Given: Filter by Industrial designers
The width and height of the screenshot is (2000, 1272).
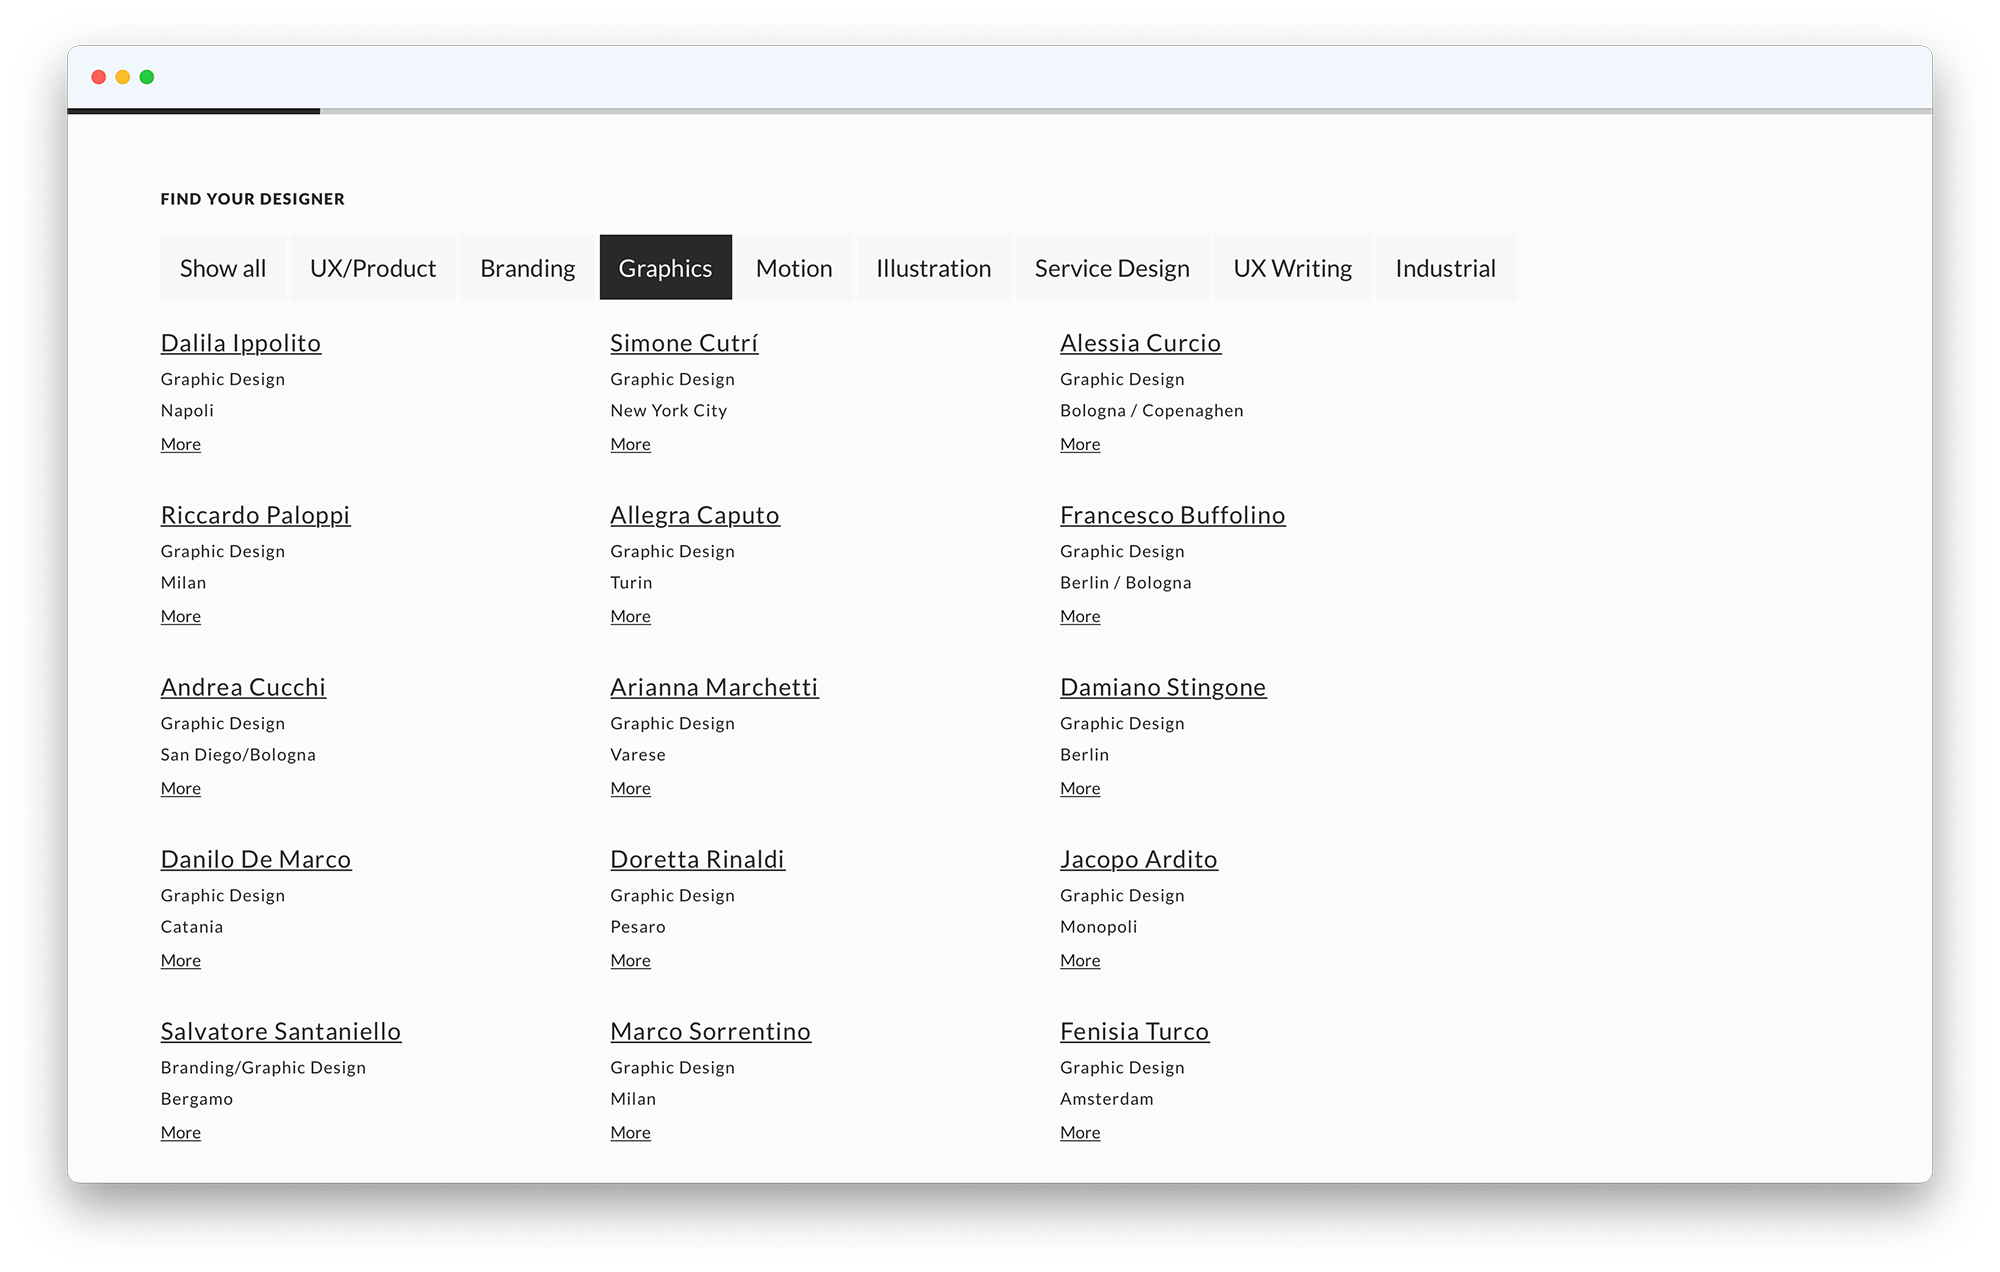Looking at the screenshot, I should (1446, 267).
